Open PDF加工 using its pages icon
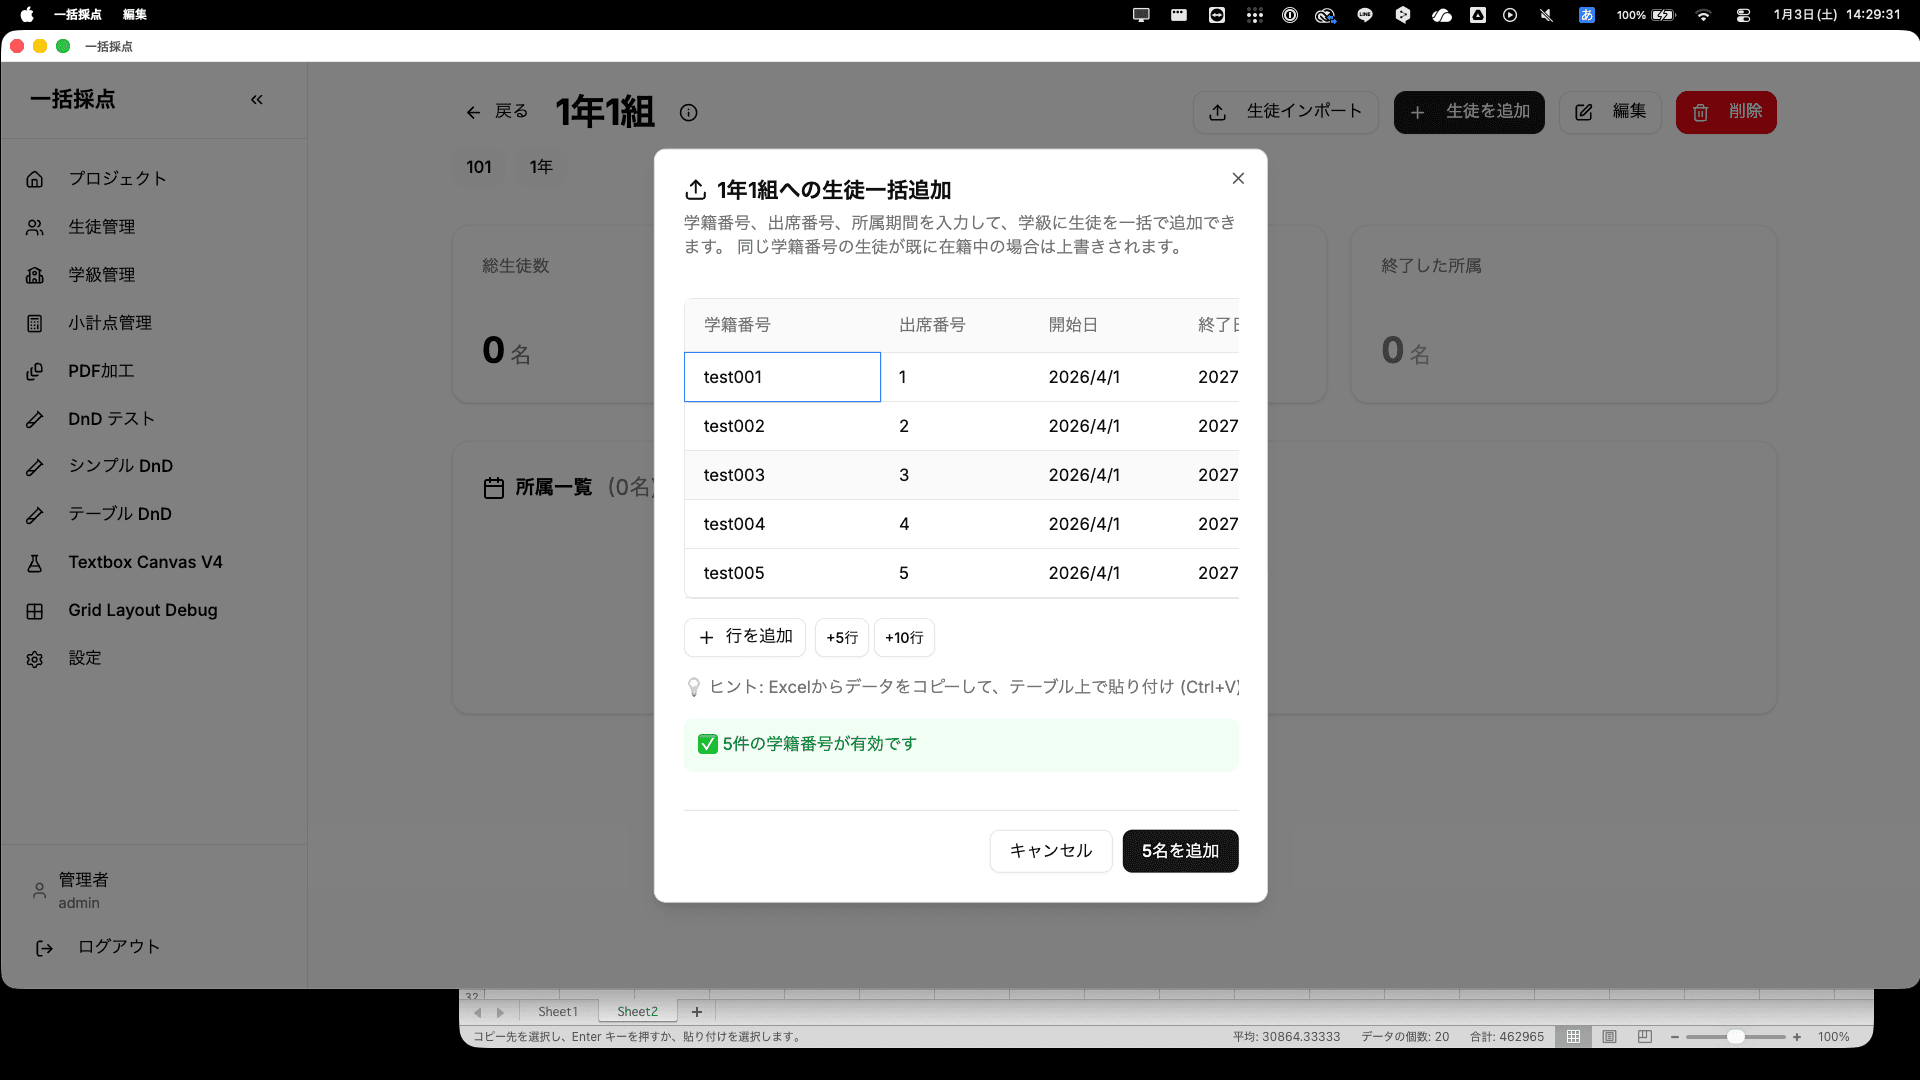This screenshot has height=1080, width=1920. [35, 371]
